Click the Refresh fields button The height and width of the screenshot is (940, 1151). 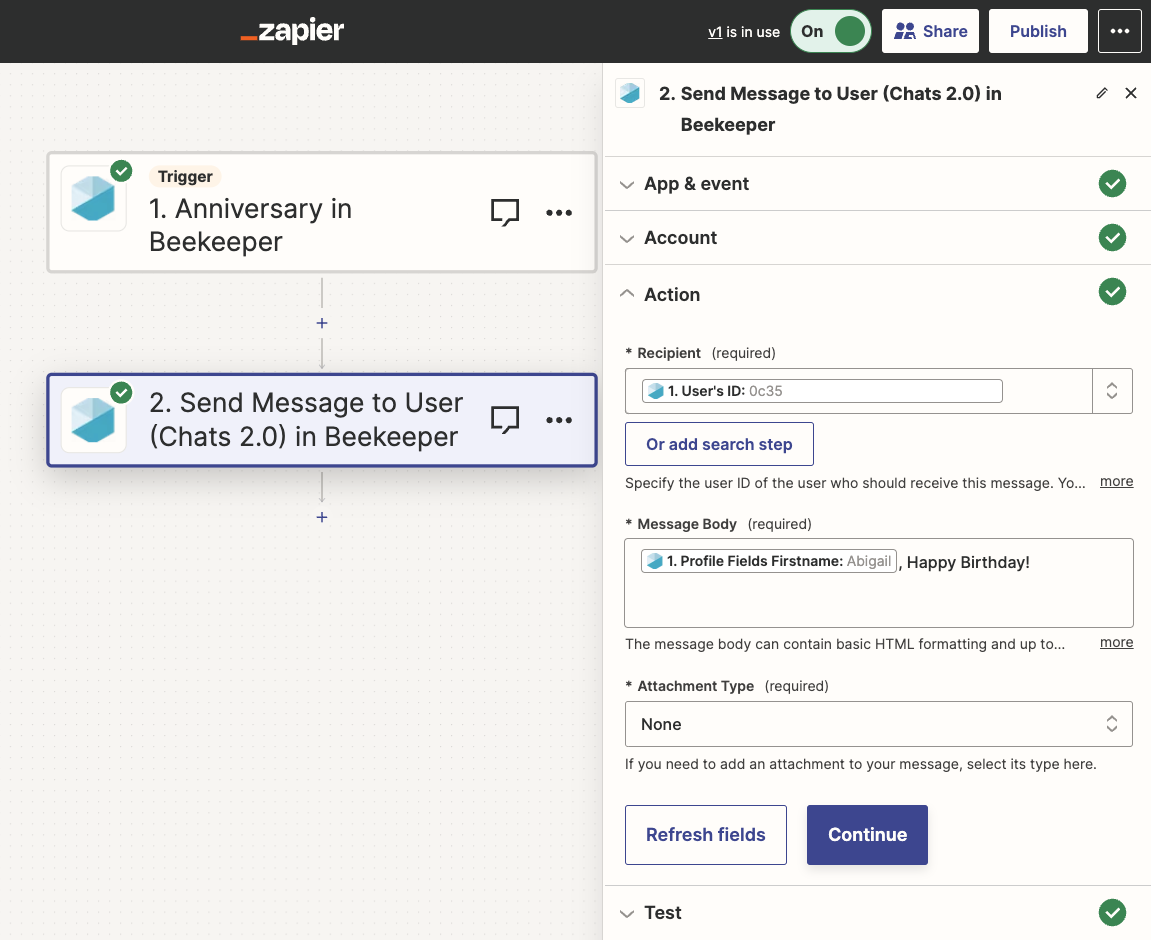(705, 834)
